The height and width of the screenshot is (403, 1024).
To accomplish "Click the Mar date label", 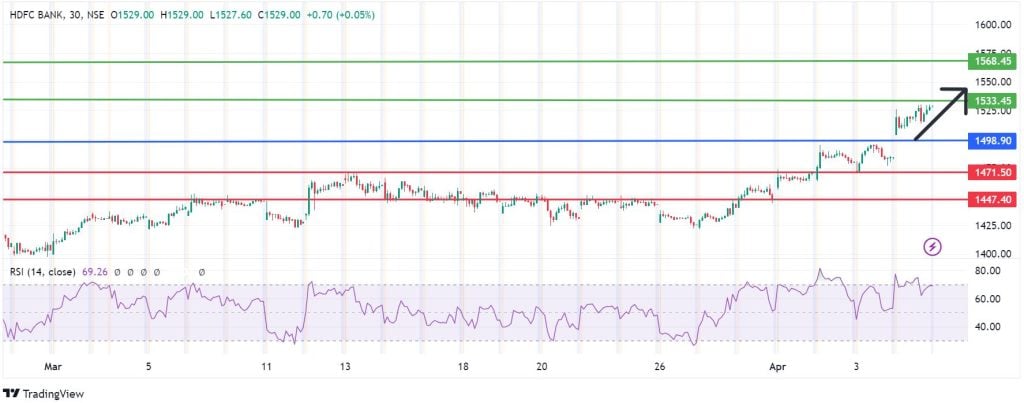I will click(x=52, y=366).
